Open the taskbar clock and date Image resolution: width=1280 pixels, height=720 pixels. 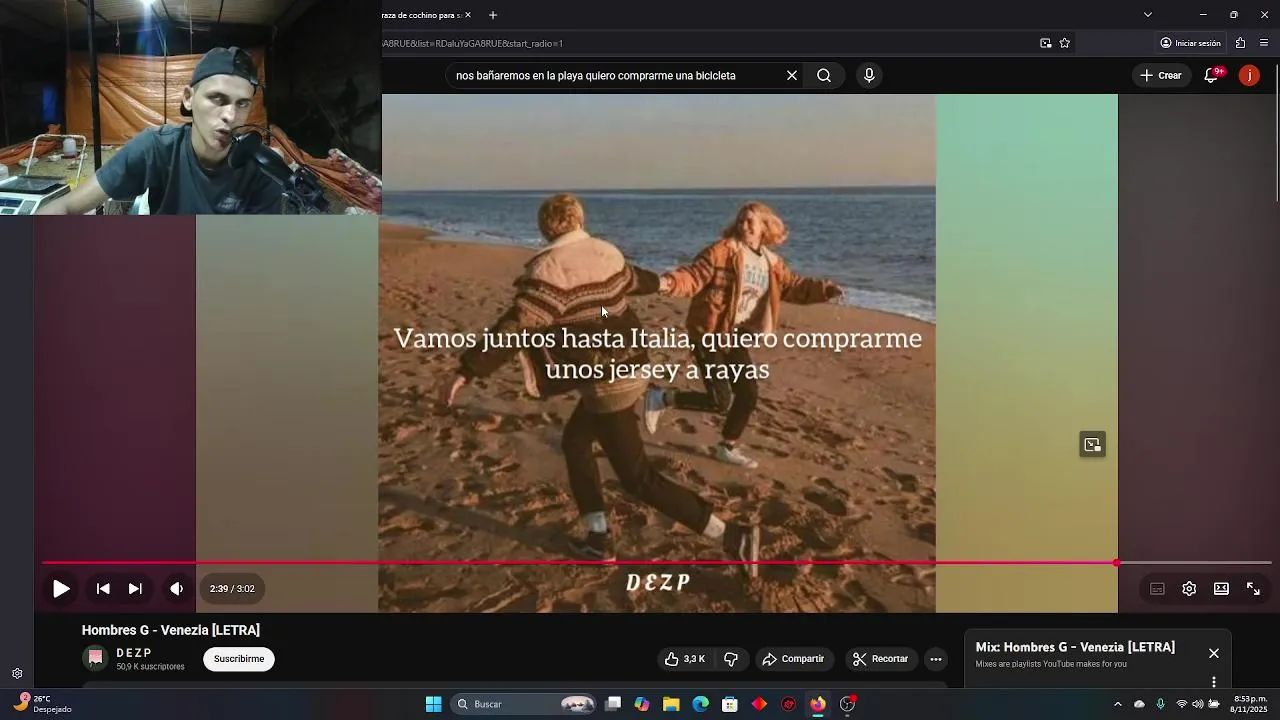pos(1249,704)
